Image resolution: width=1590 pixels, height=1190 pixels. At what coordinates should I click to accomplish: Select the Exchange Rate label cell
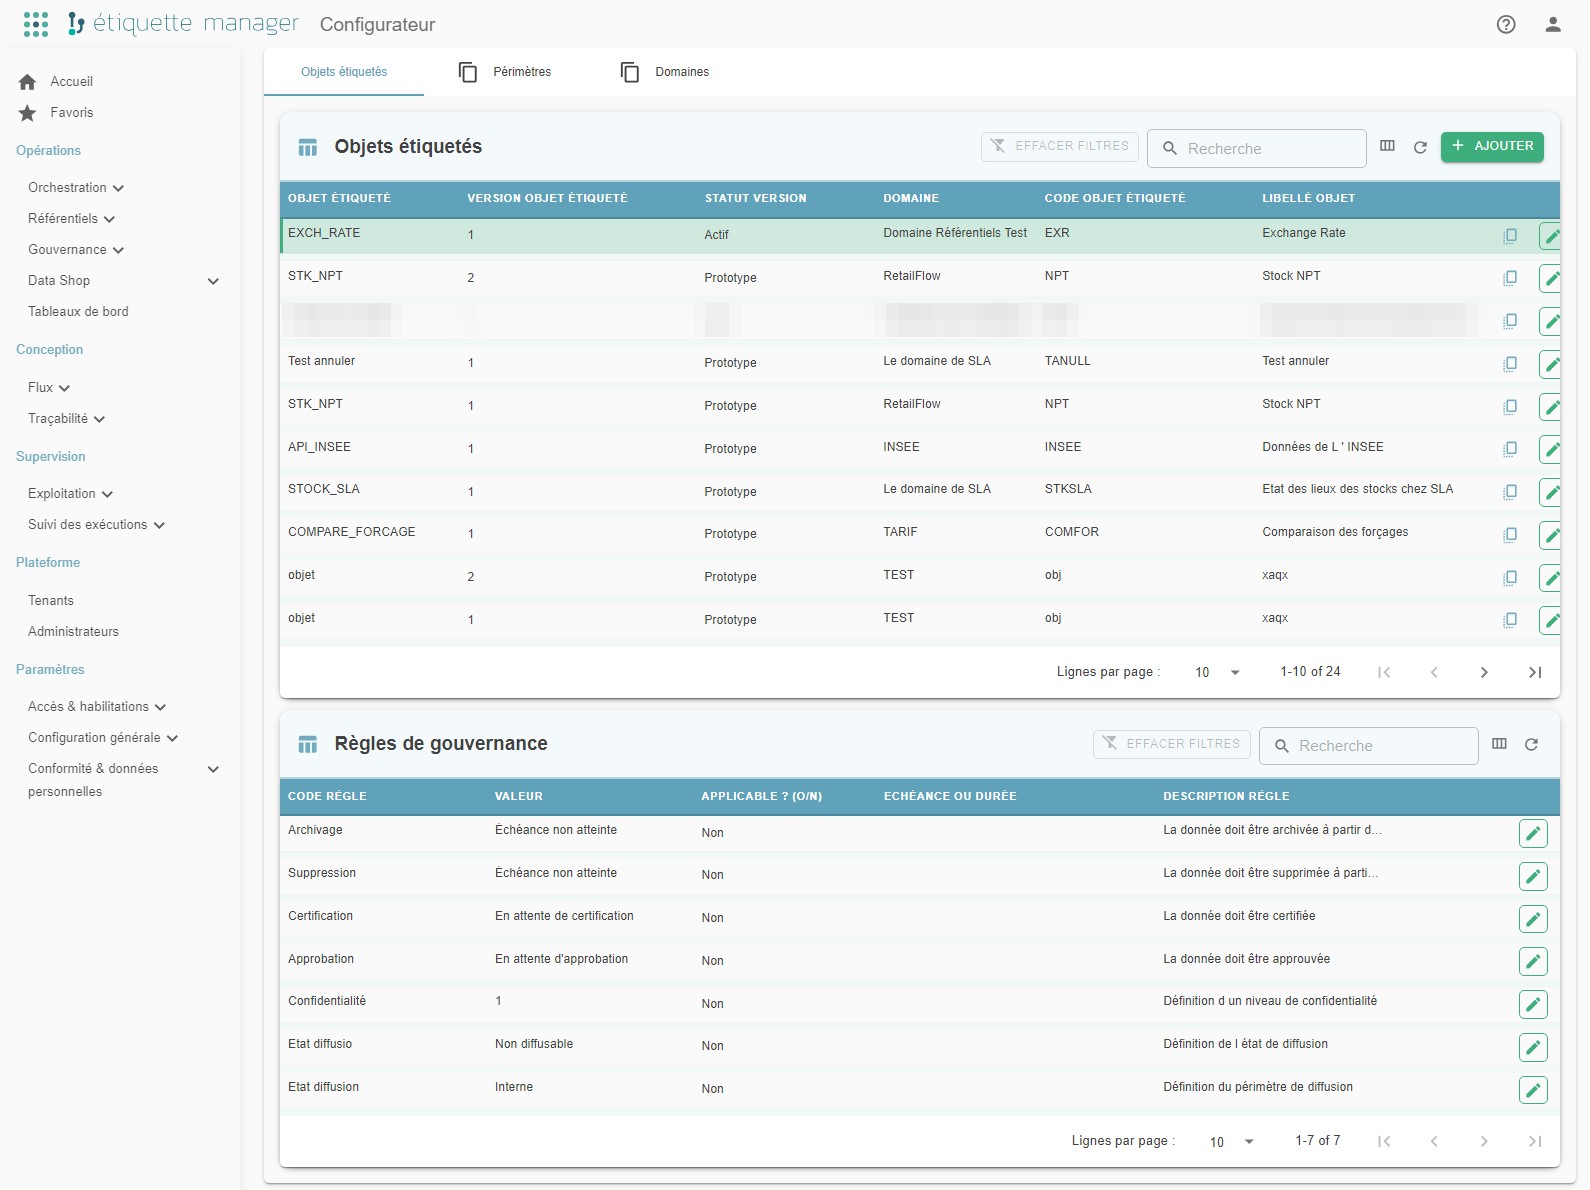1304,233
